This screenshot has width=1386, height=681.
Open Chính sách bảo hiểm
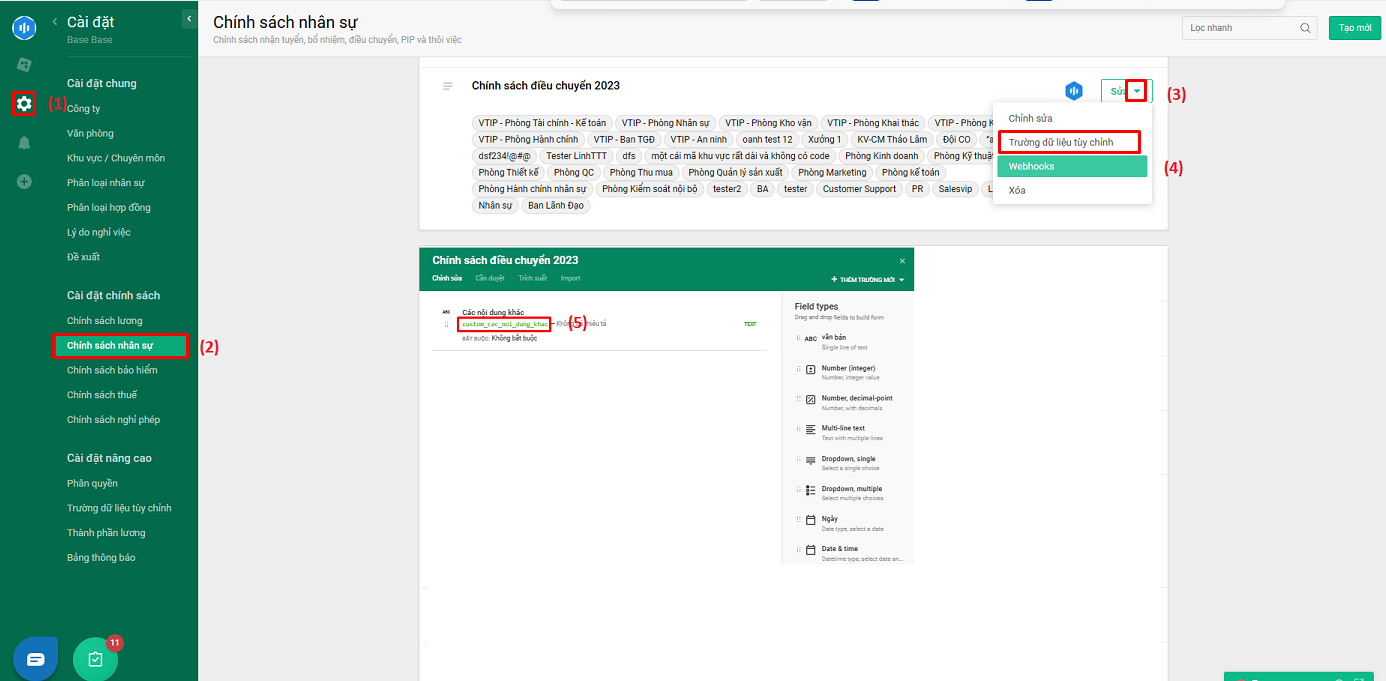point(112,370)
